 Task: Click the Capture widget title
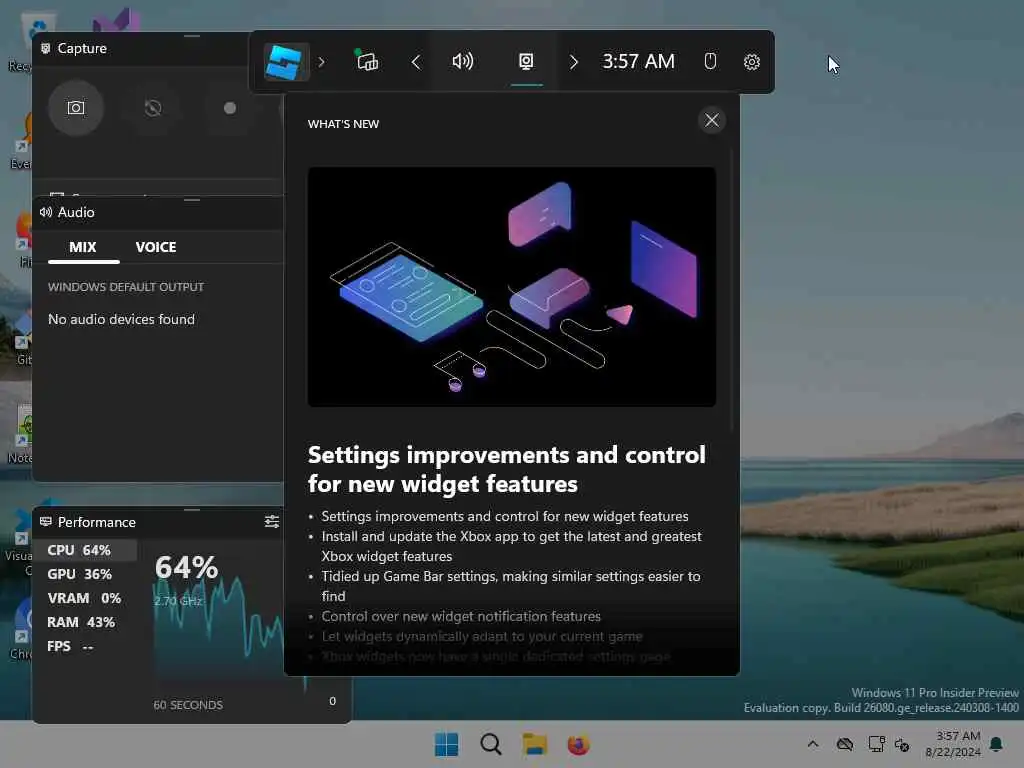coord(82,48)
